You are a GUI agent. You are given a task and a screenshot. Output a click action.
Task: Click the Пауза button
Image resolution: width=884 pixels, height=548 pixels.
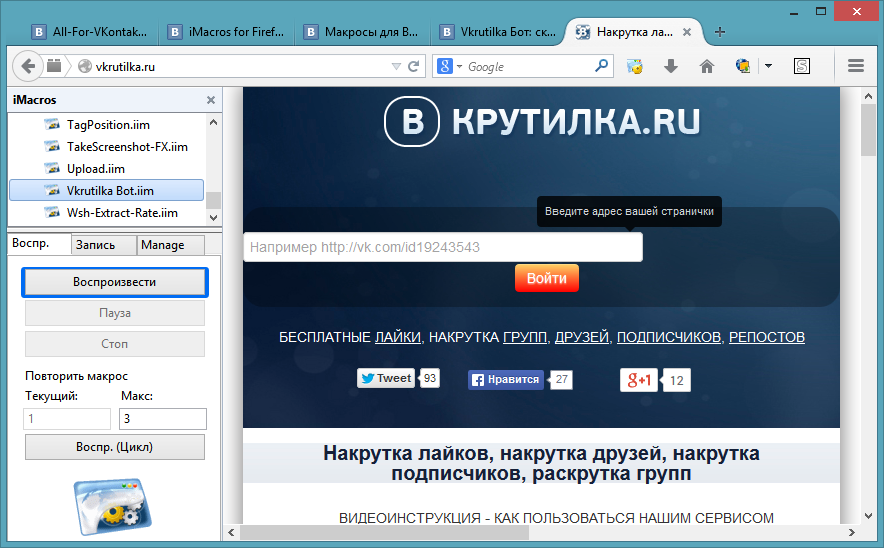pos(115,313)
